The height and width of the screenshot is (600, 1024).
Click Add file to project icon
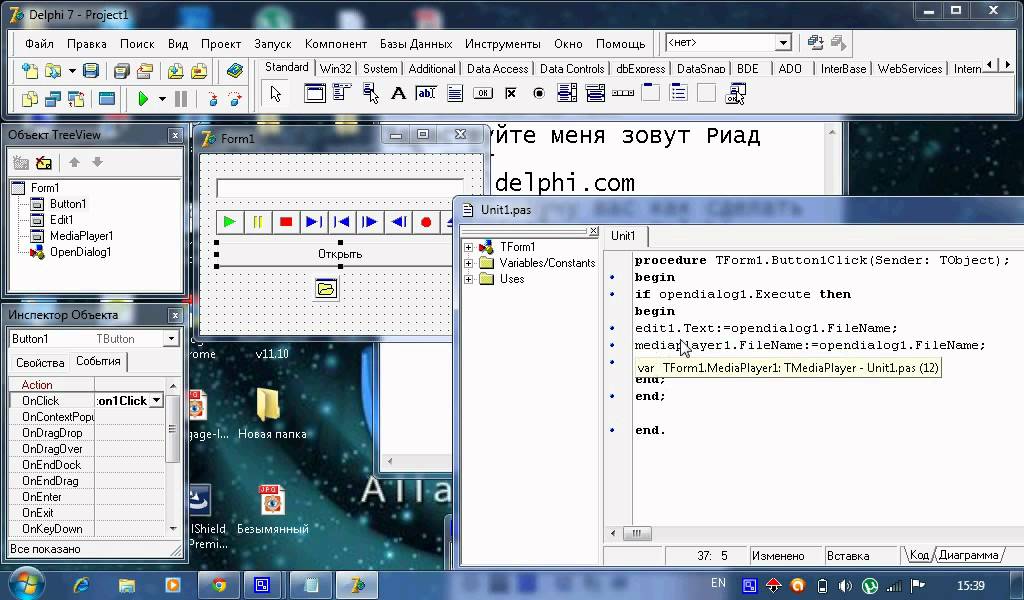(x=175, y=71)
